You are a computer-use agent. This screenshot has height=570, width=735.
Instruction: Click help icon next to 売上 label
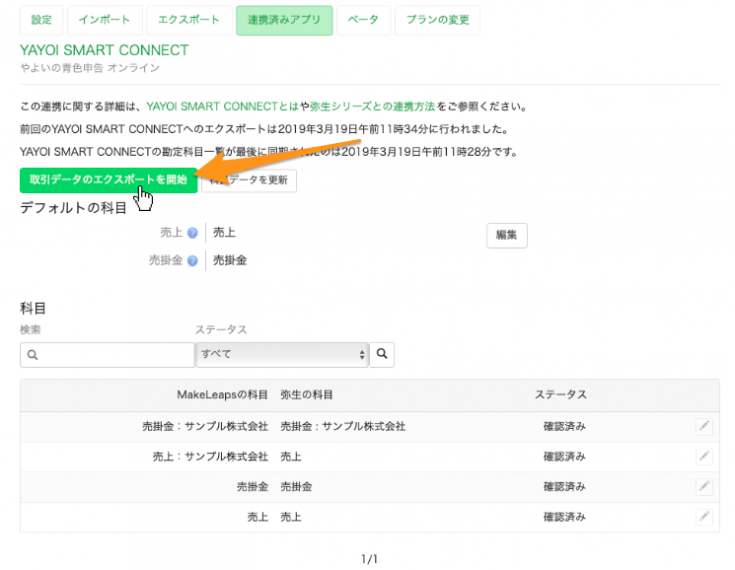point(192,233)
